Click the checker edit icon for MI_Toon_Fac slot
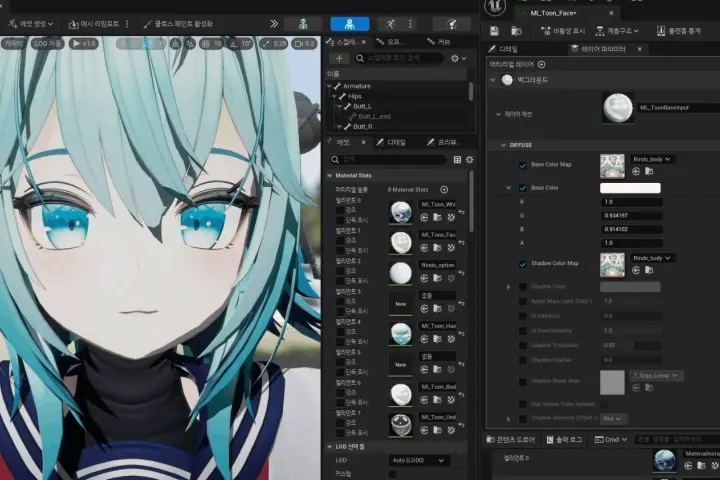Image resolution: width=720 pixels, height=480 pixels. [x=451, y=248]
